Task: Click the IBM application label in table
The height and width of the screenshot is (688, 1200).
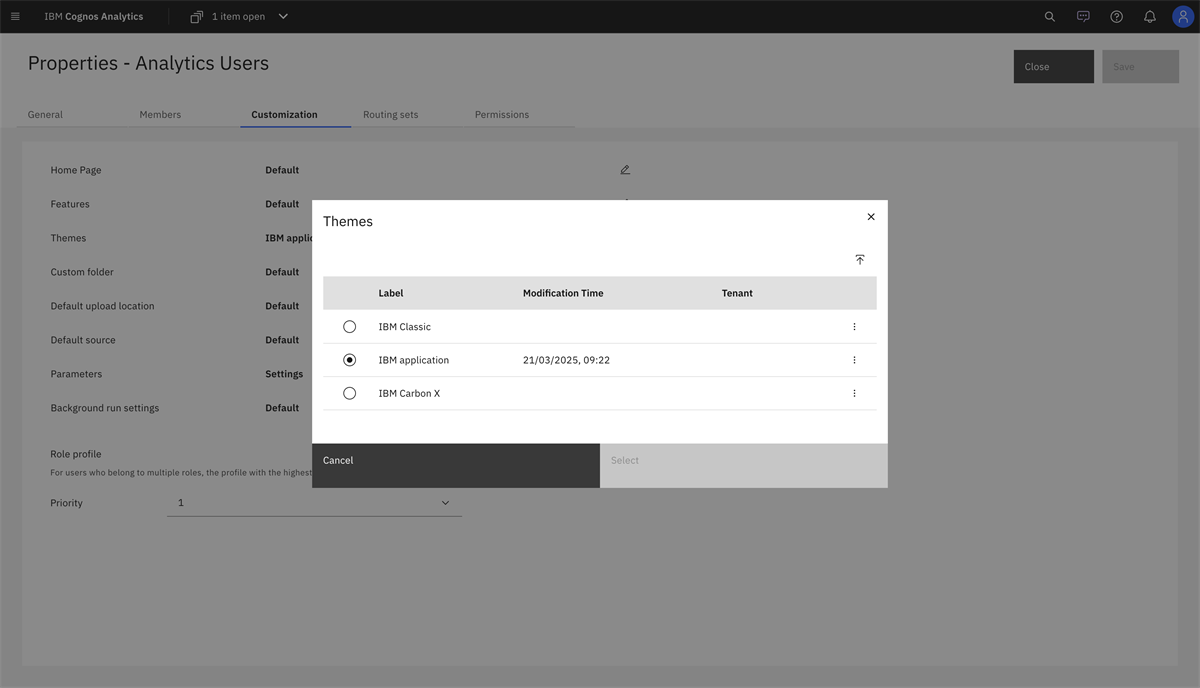Action: click(414, 360)
